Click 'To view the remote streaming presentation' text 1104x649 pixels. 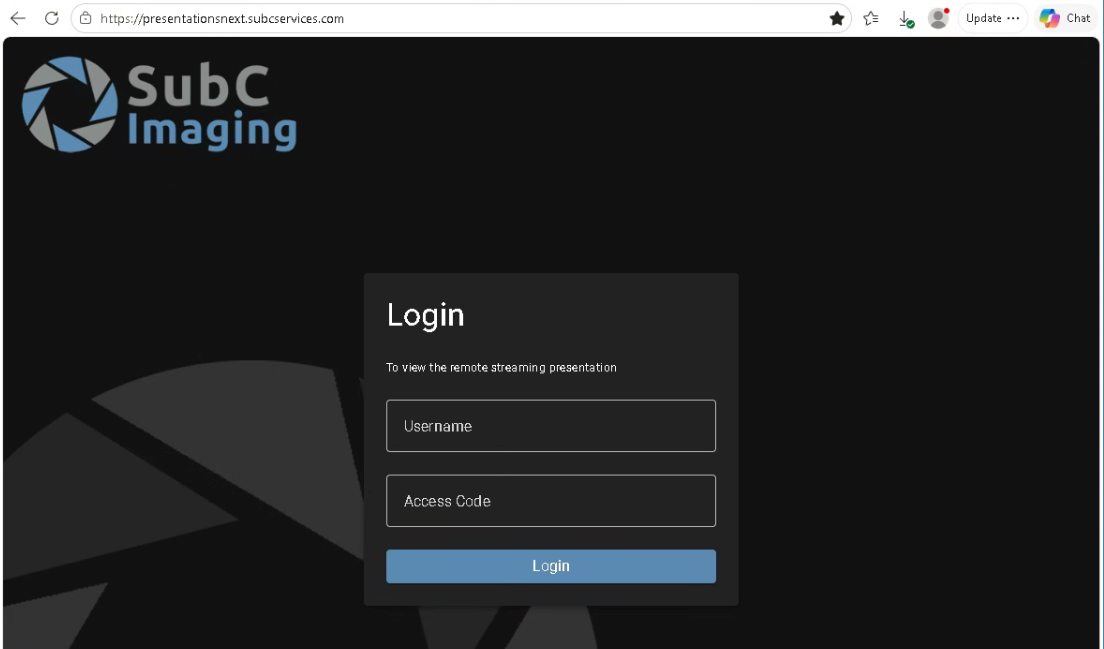tap(501, 367)
